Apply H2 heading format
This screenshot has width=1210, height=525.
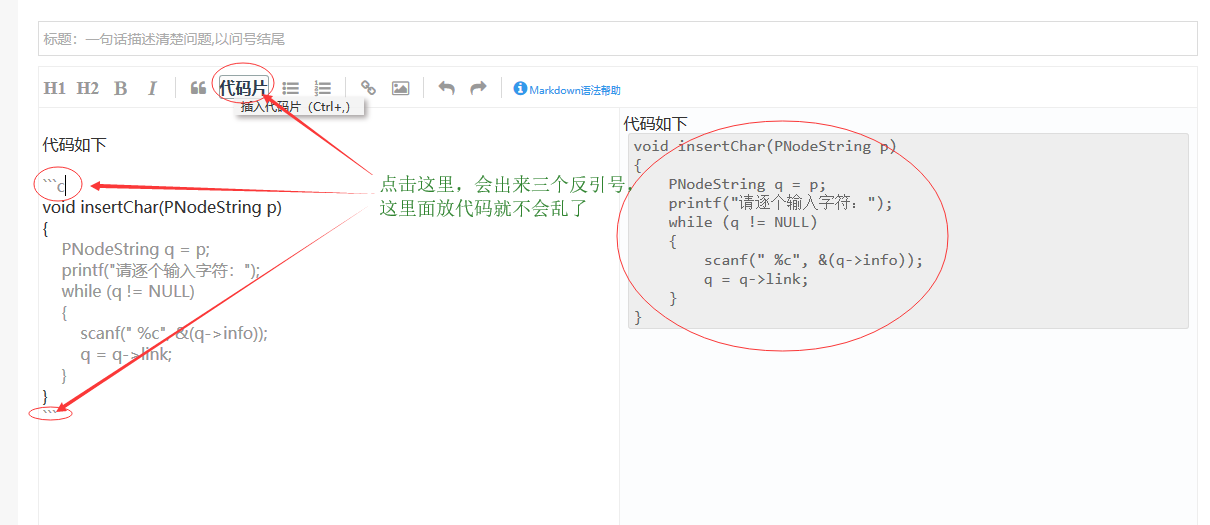[88, 88]
